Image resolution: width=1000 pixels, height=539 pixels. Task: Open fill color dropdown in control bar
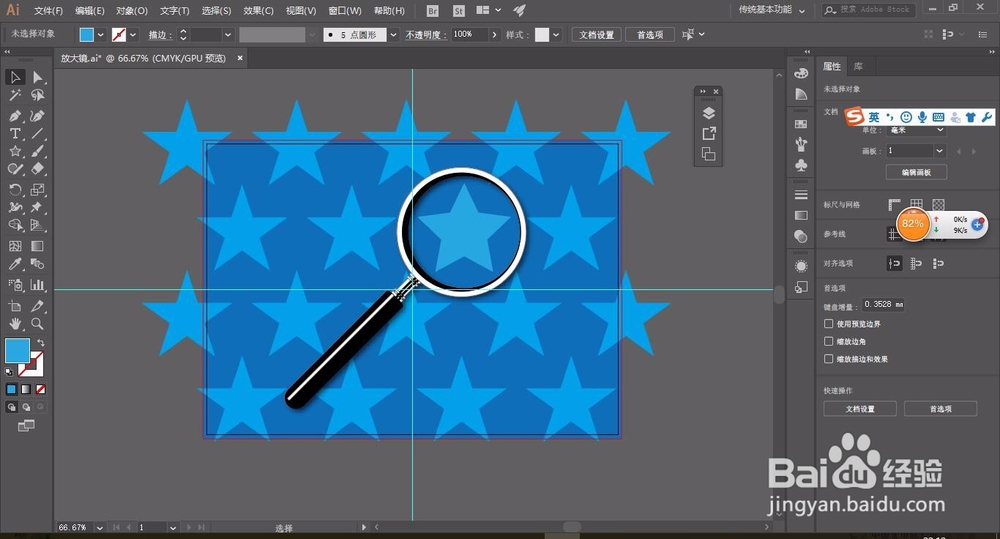click(x=100, y=35)
